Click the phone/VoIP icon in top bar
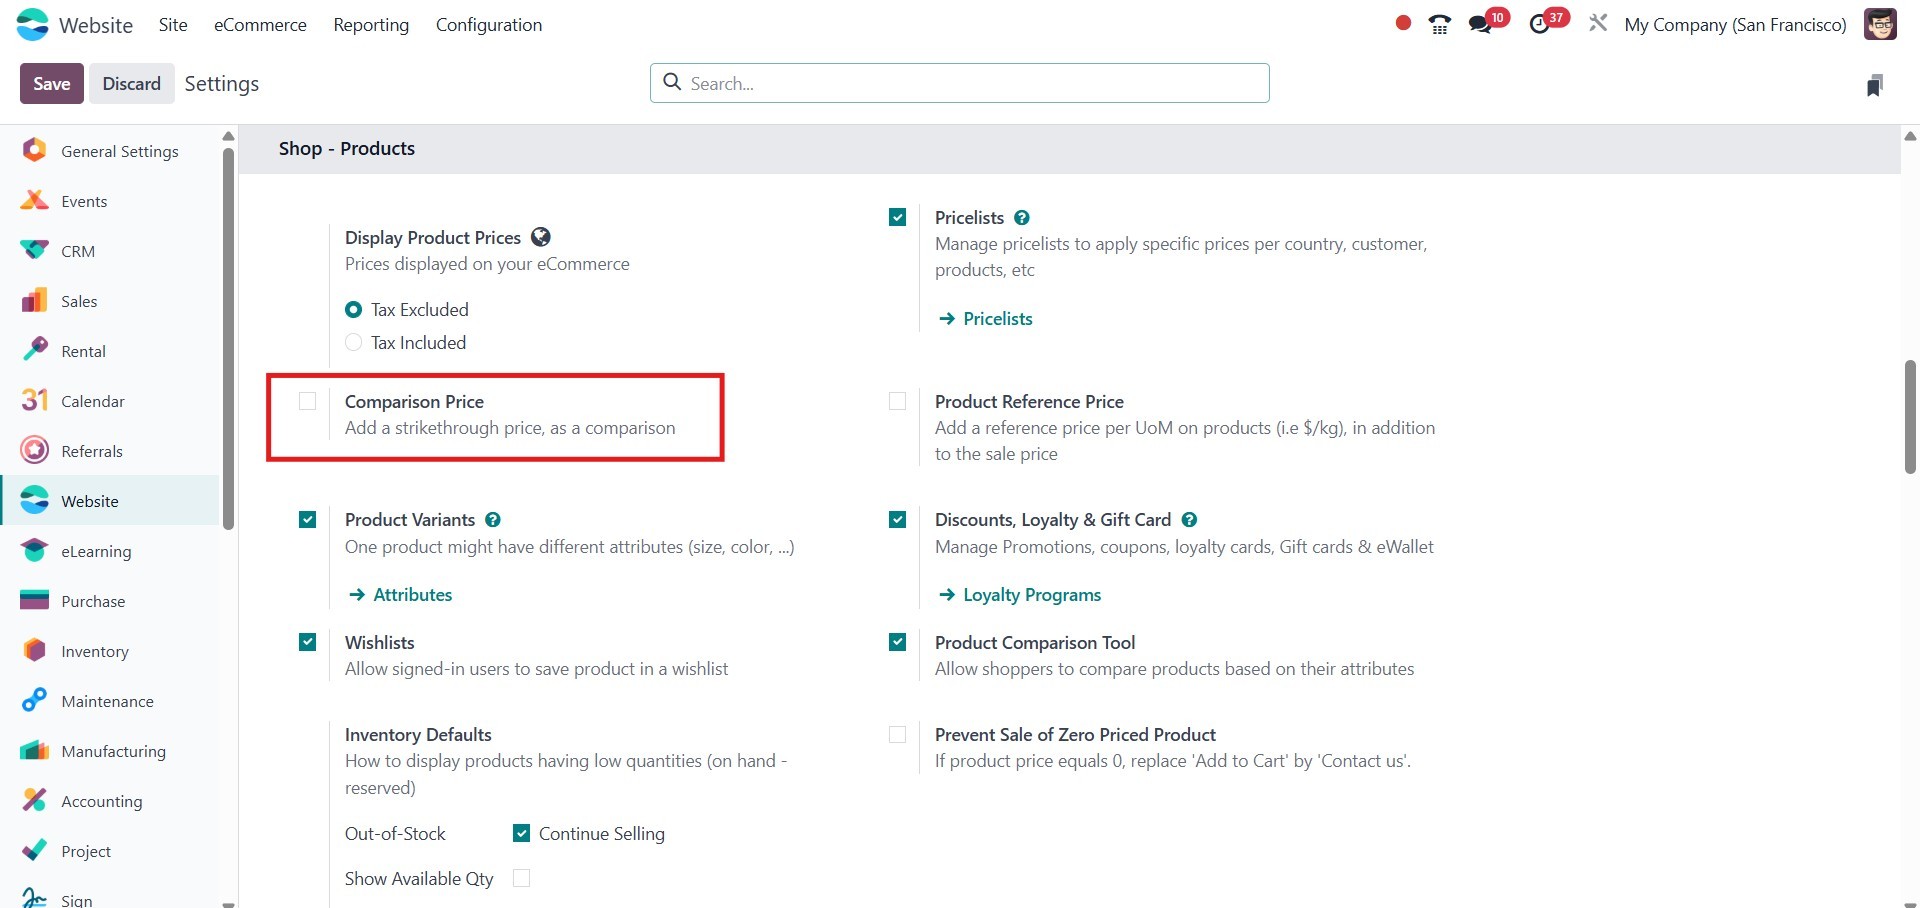Viewport: 1920px width, 908px height. 1439,25
